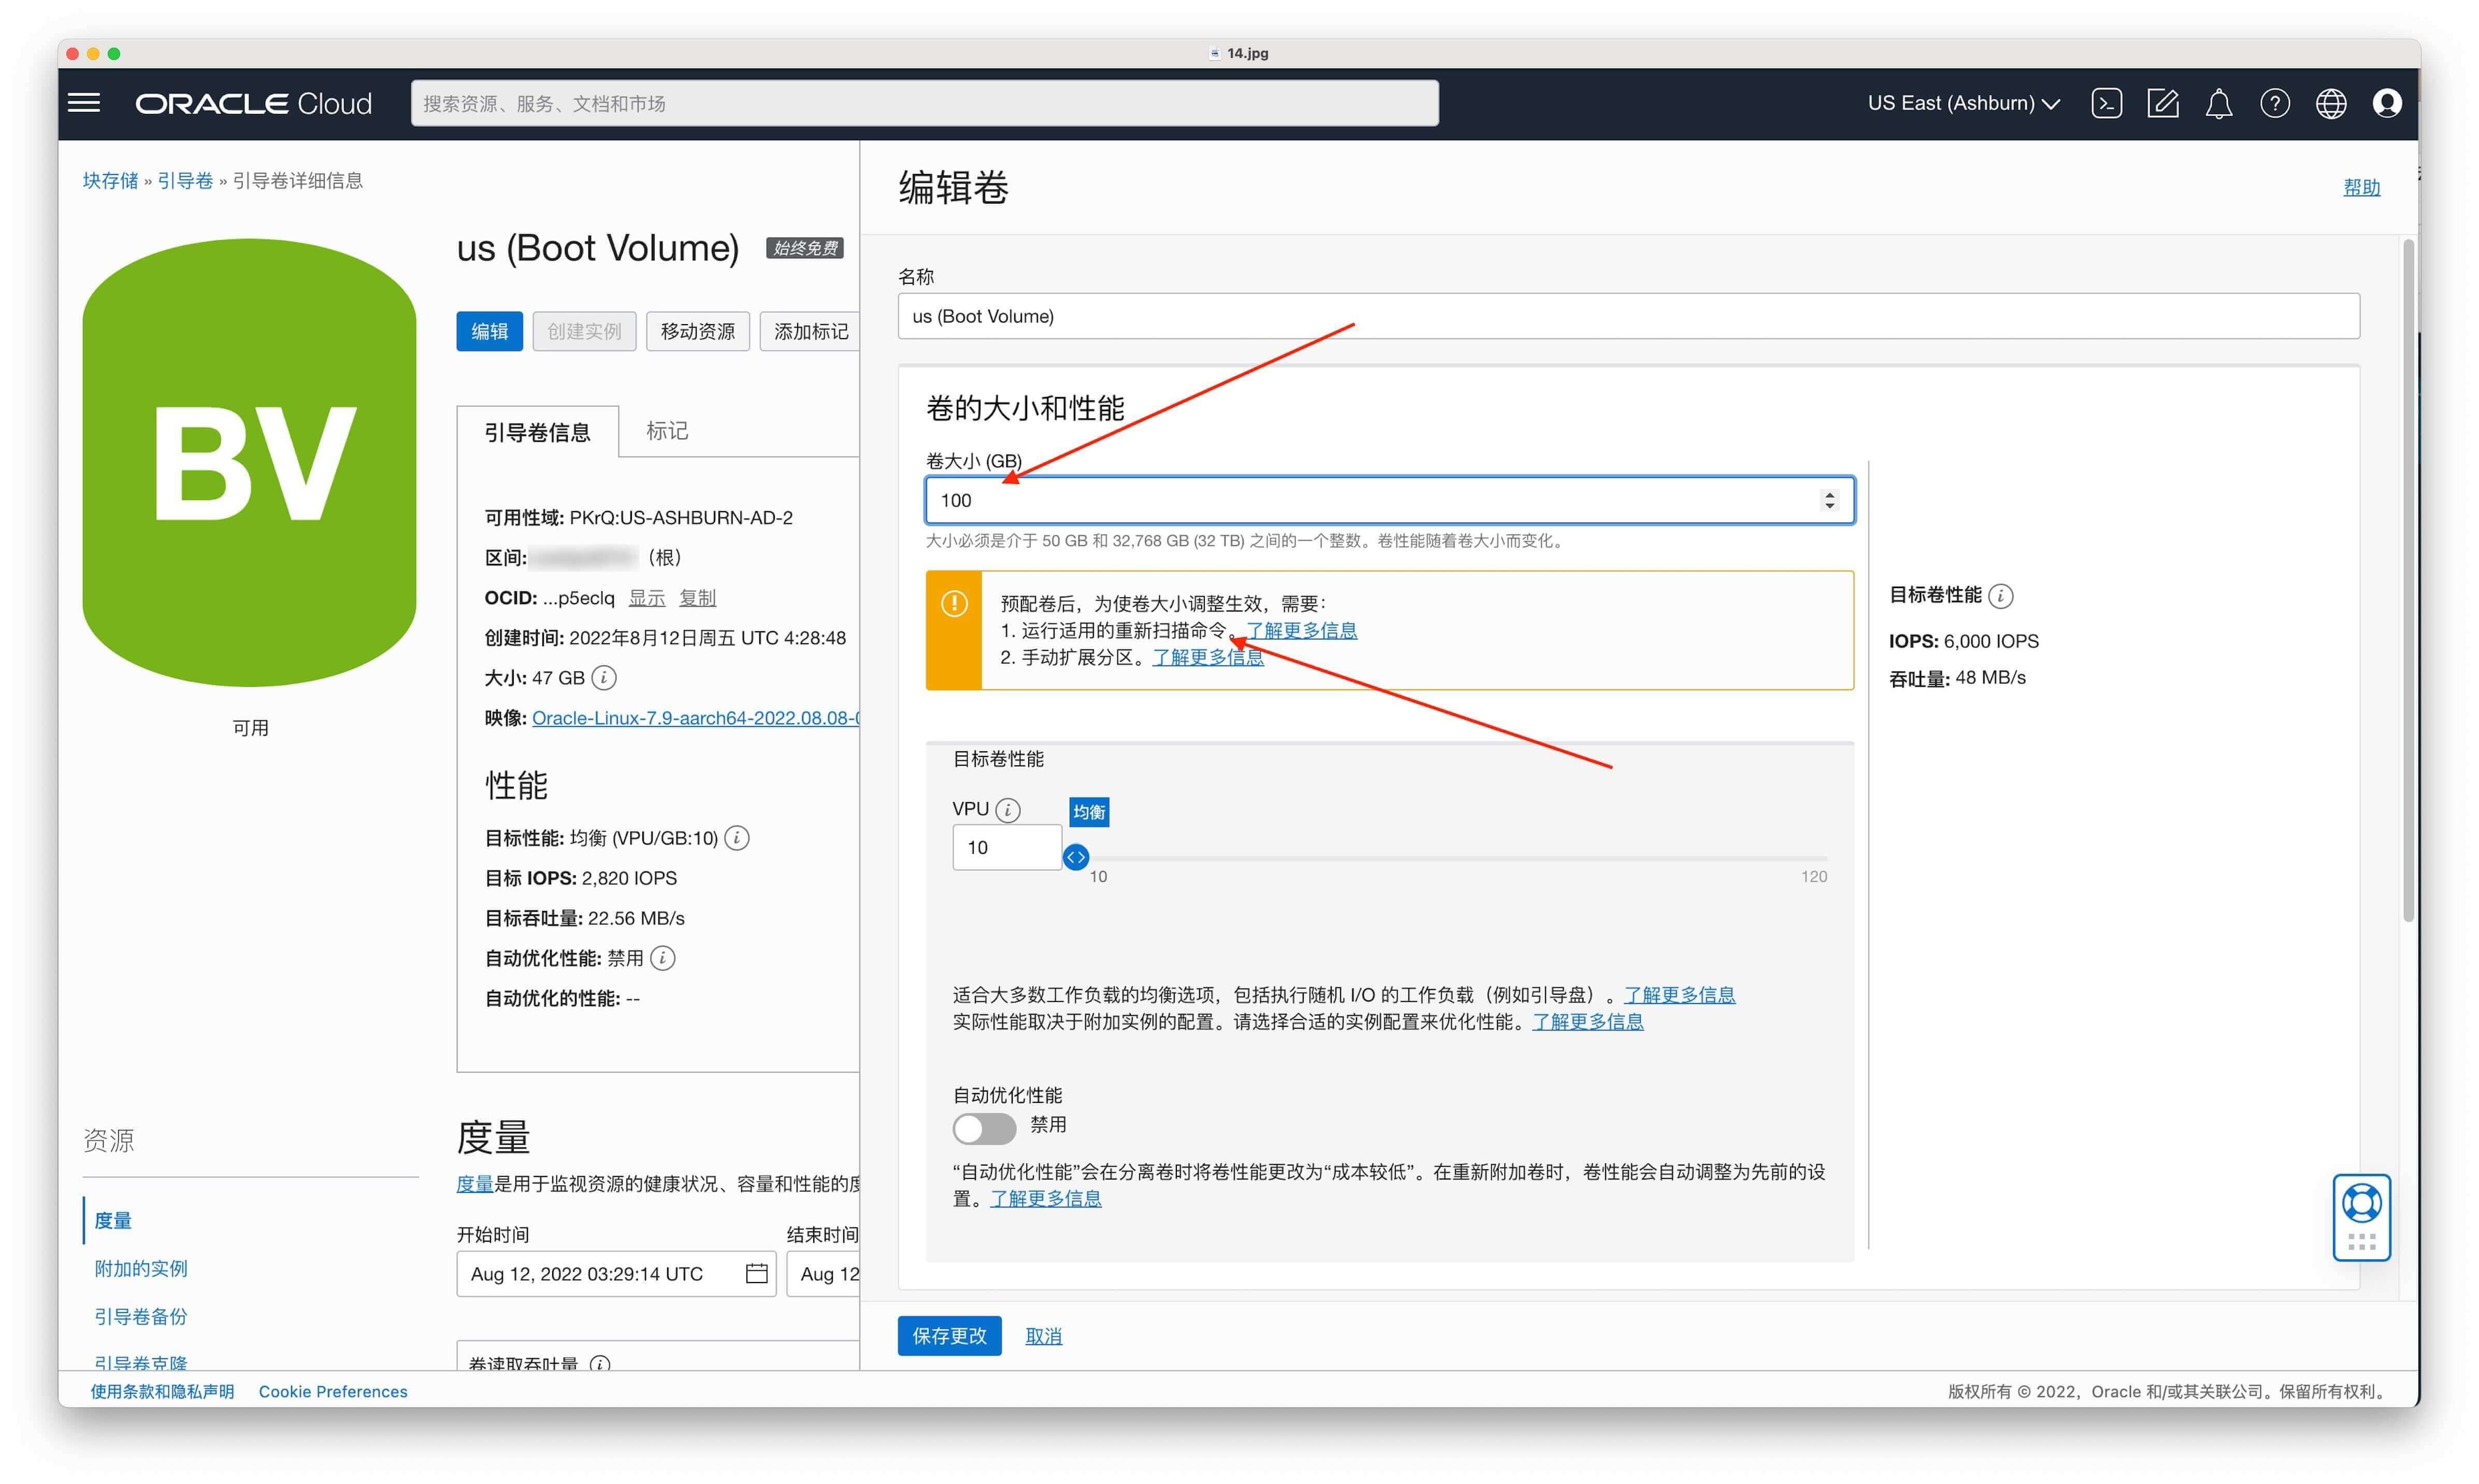The image size is (2479, 1484).
Task: Click the Oracle Cloud logo
Action: [253, 104]
